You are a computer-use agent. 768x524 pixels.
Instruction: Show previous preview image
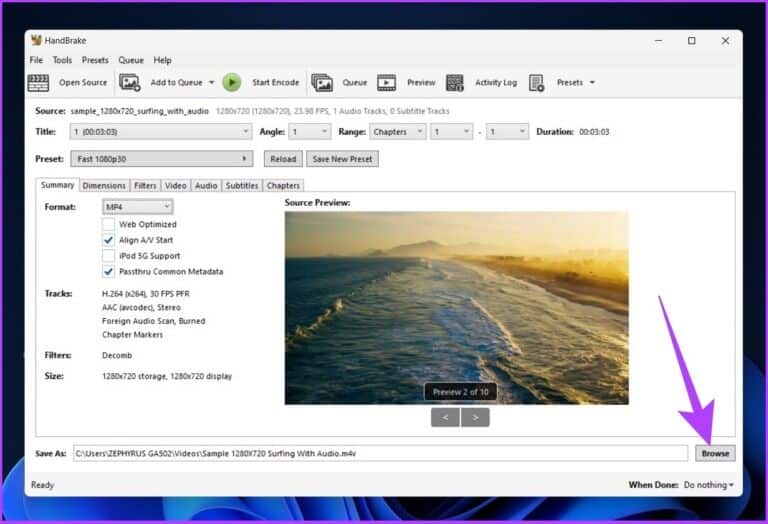pos(445,418)
